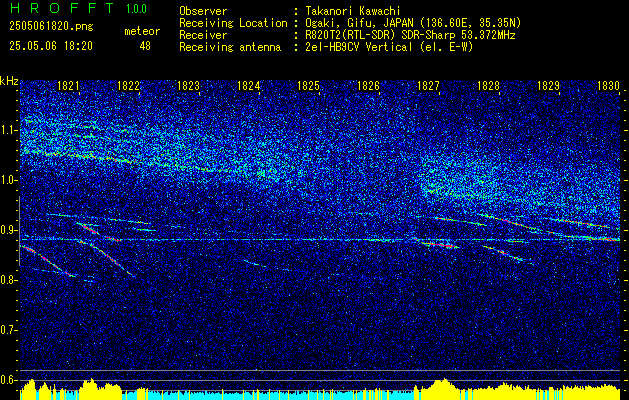The width and height of the screenshot is (629, 400).
Task: Click the 1823 time marker
Action: pos(188,86)
